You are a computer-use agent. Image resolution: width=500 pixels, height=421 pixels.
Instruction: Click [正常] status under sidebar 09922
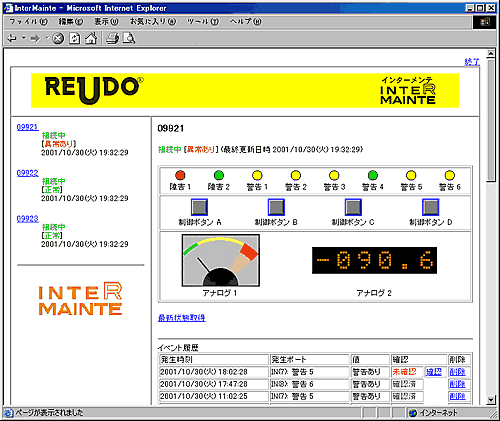[x=52, y=190]
